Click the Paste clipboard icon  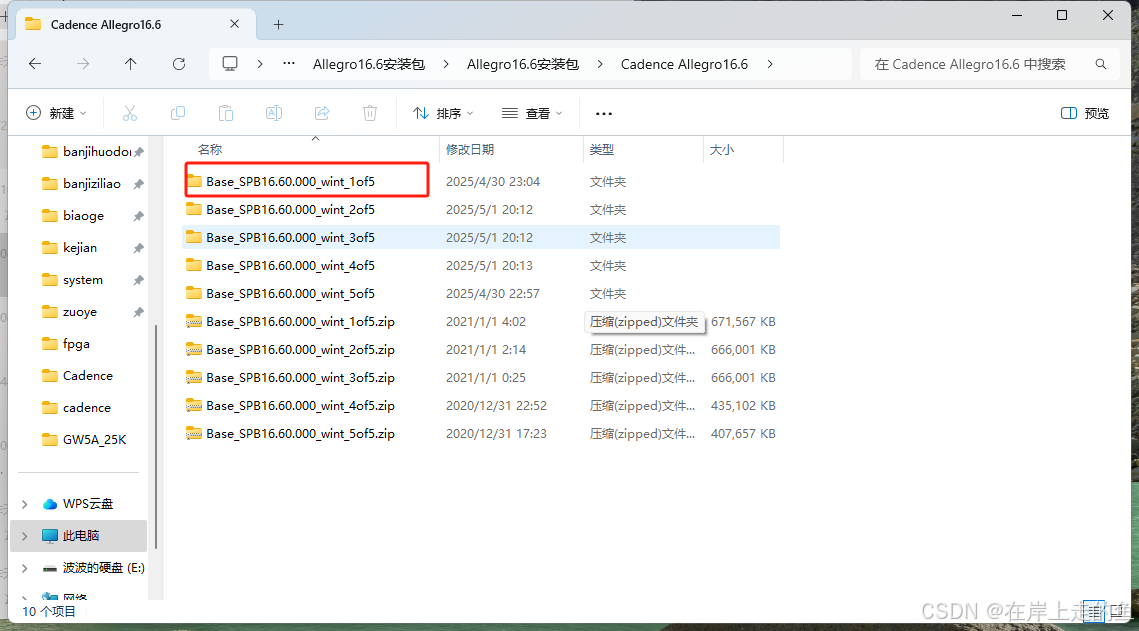[x=226, y=113]
